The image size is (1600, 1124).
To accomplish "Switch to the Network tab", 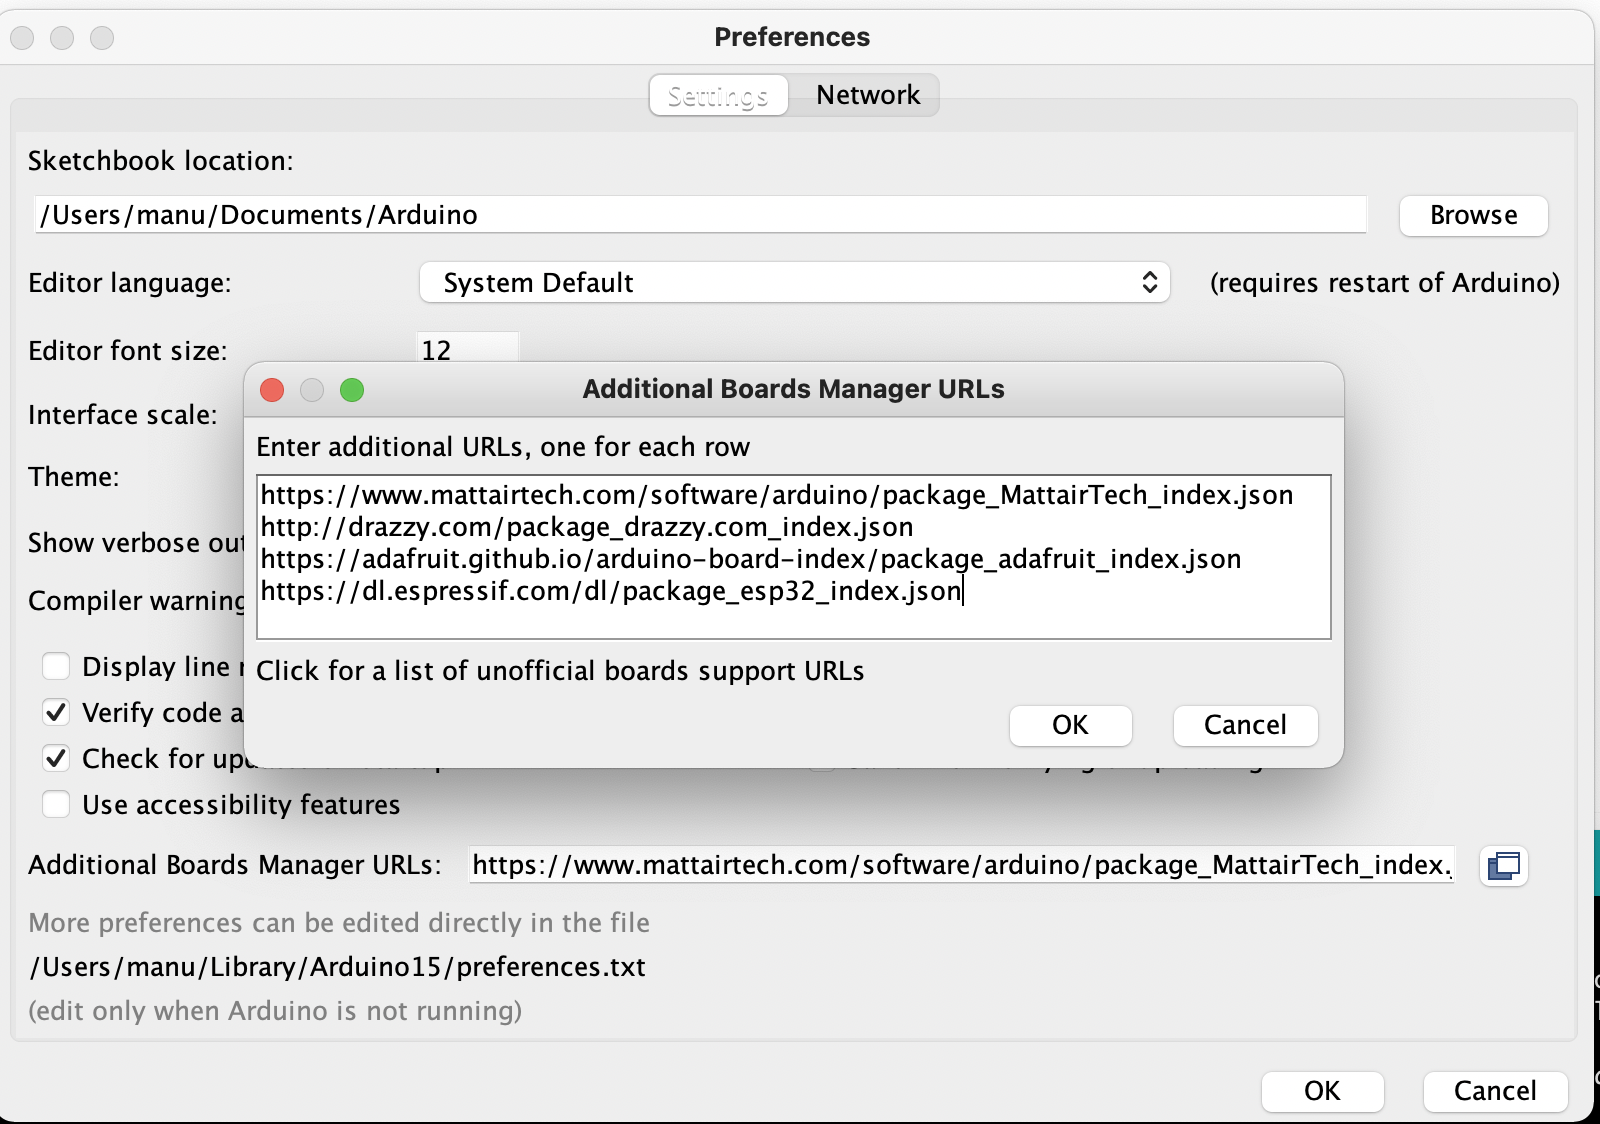I will [x=868, y=95].
